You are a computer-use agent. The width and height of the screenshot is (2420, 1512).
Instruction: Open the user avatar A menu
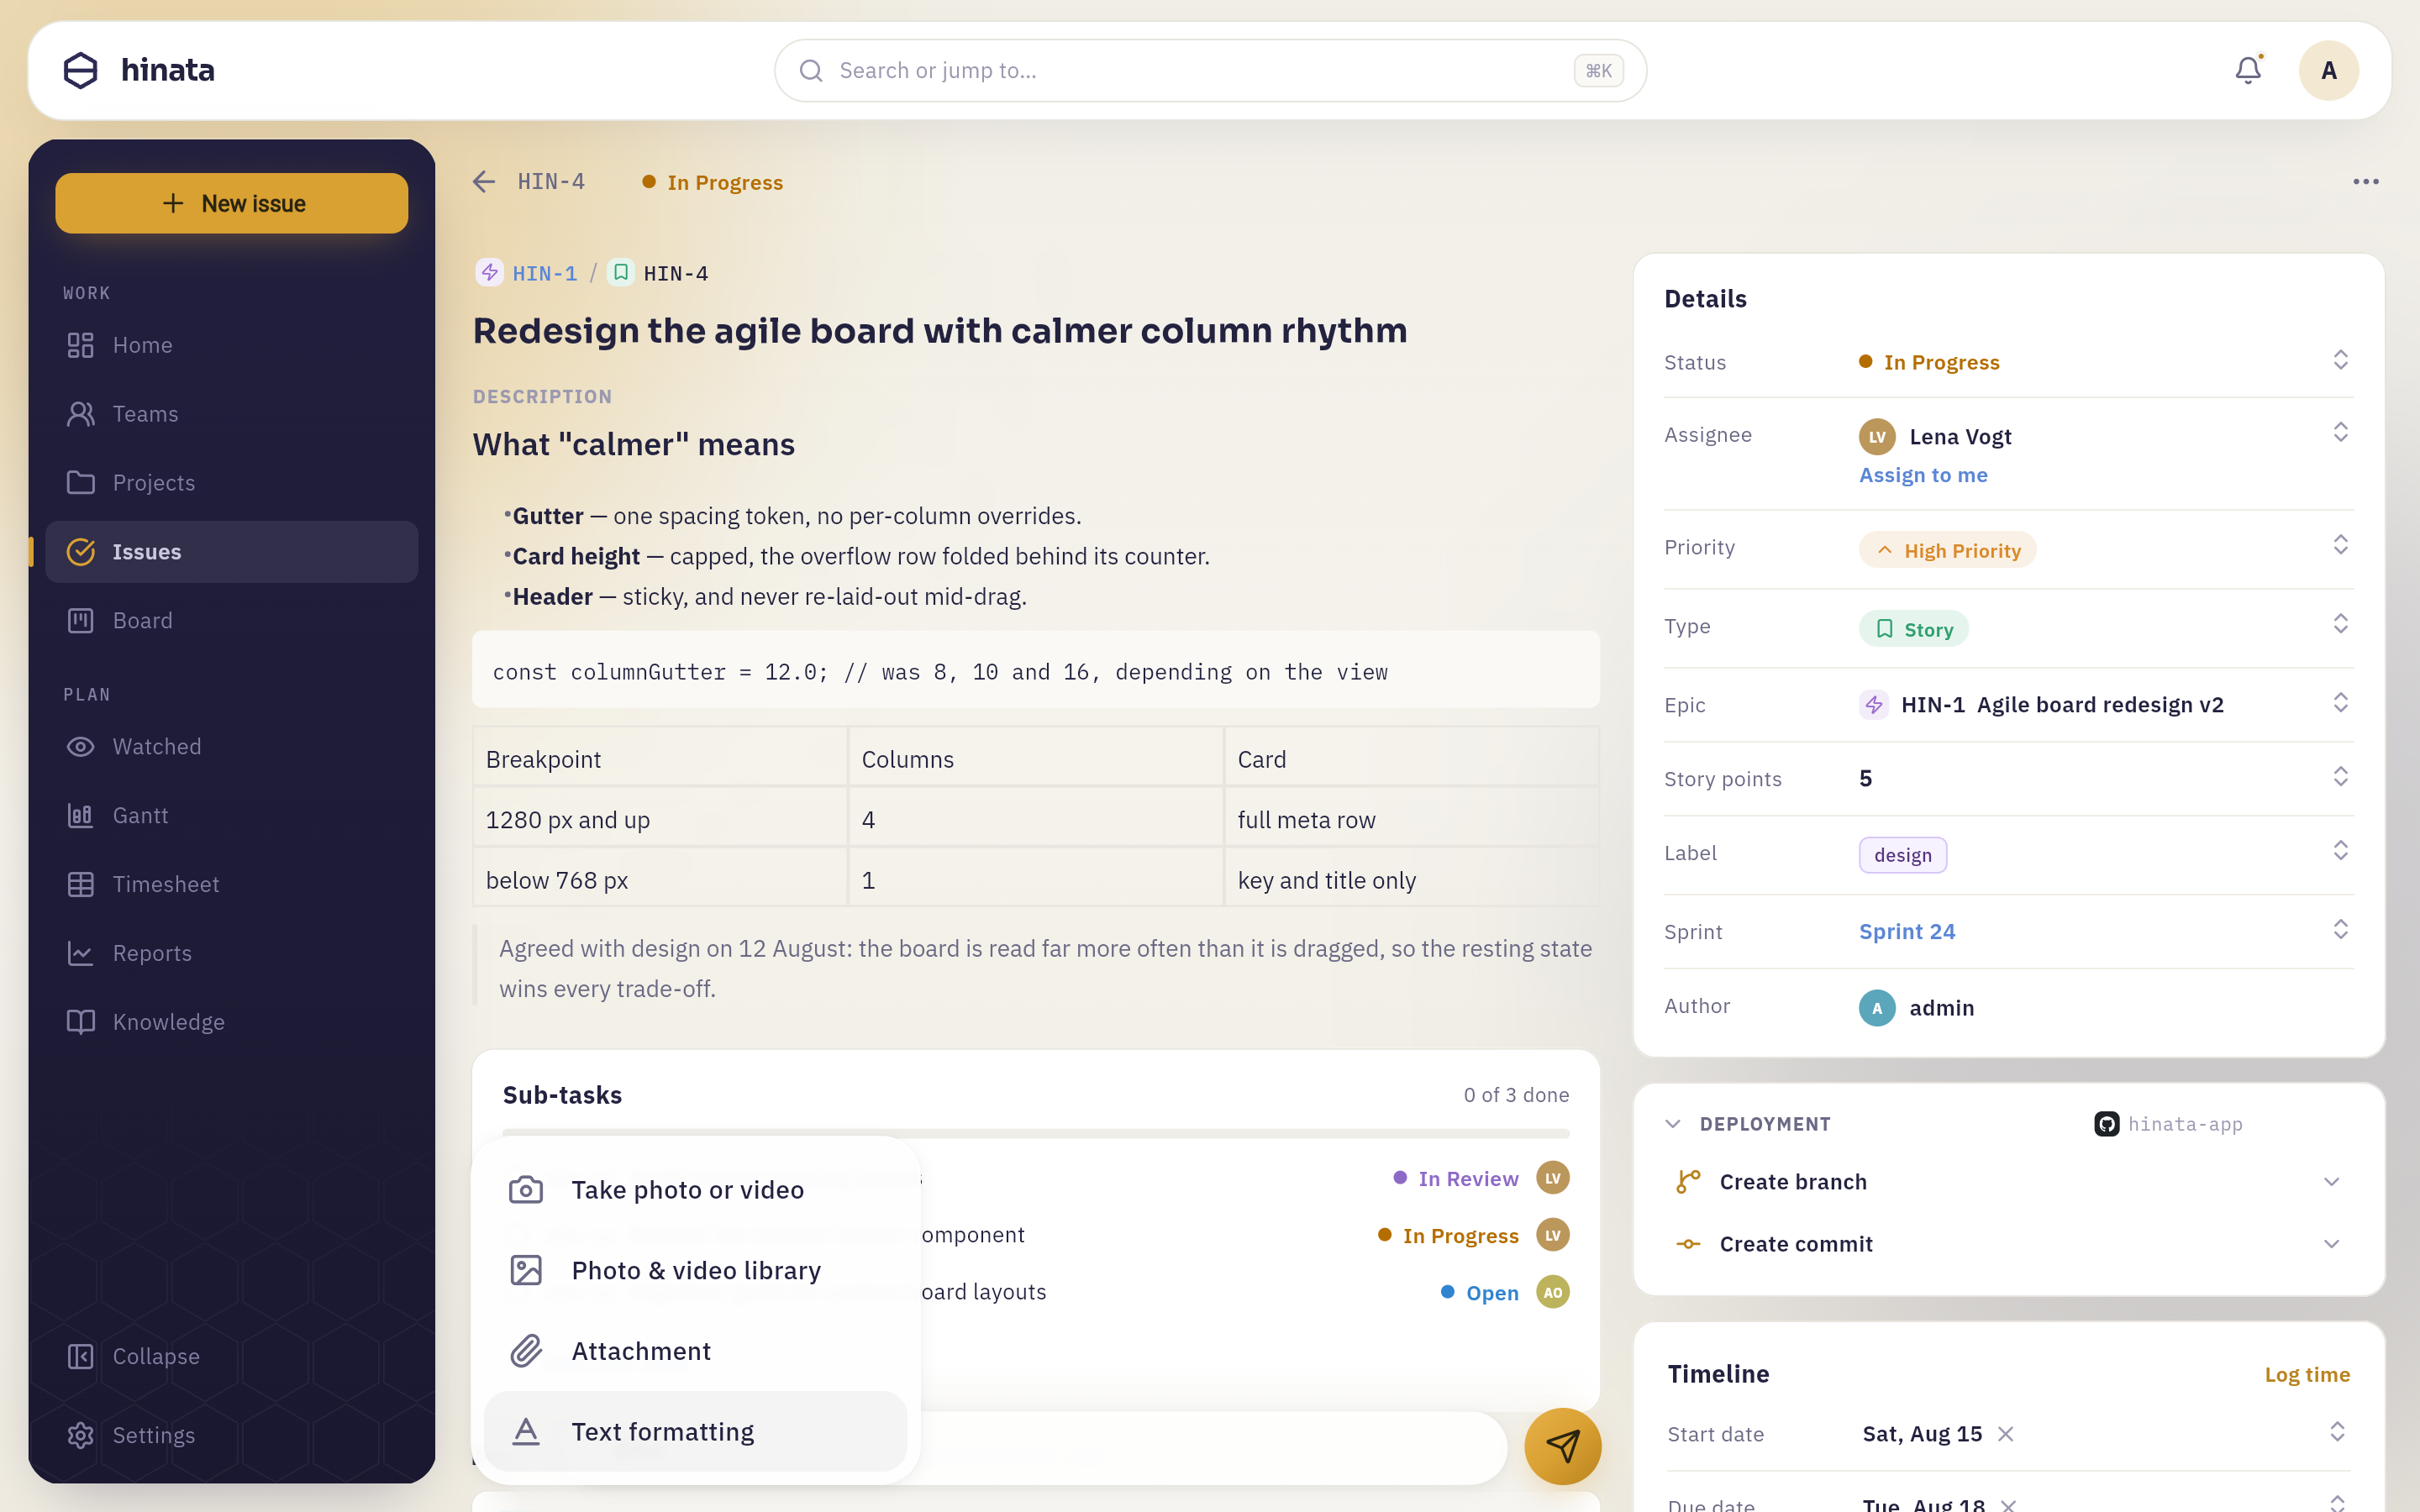click(x=2329, y=70)
